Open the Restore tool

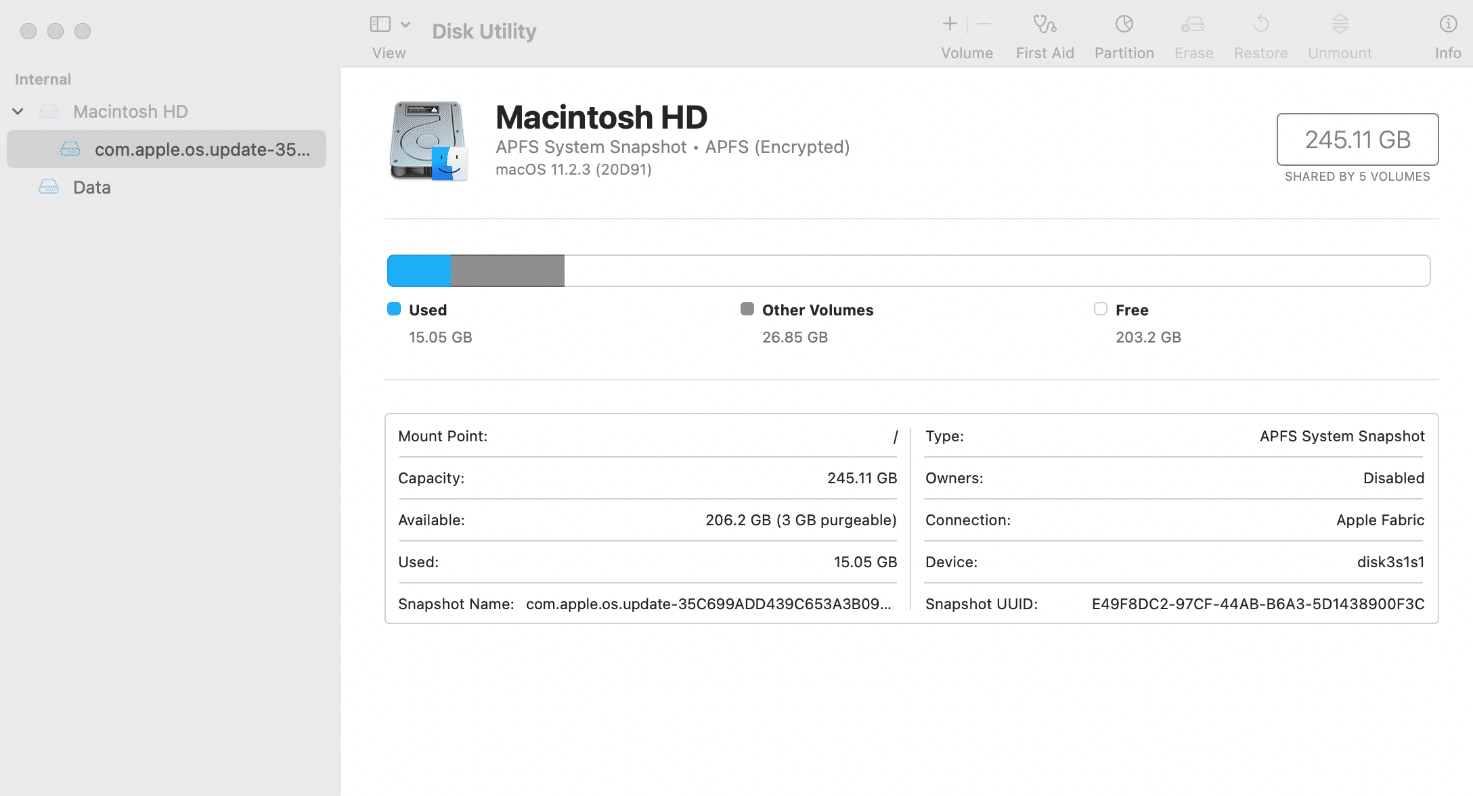click(x=1260, y=35)
